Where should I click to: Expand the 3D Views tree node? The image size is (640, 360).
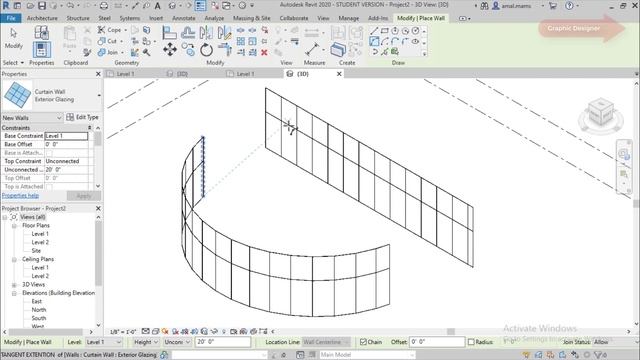point(14,285)
